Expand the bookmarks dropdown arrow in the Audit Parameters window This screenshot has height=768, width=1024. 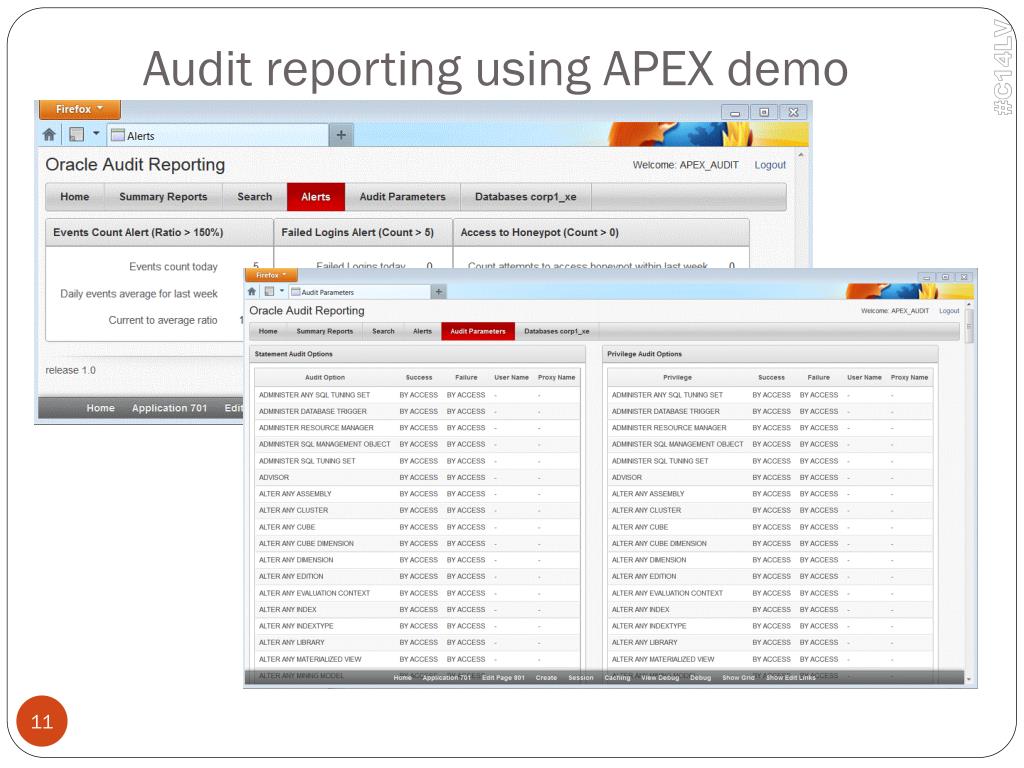281,291
